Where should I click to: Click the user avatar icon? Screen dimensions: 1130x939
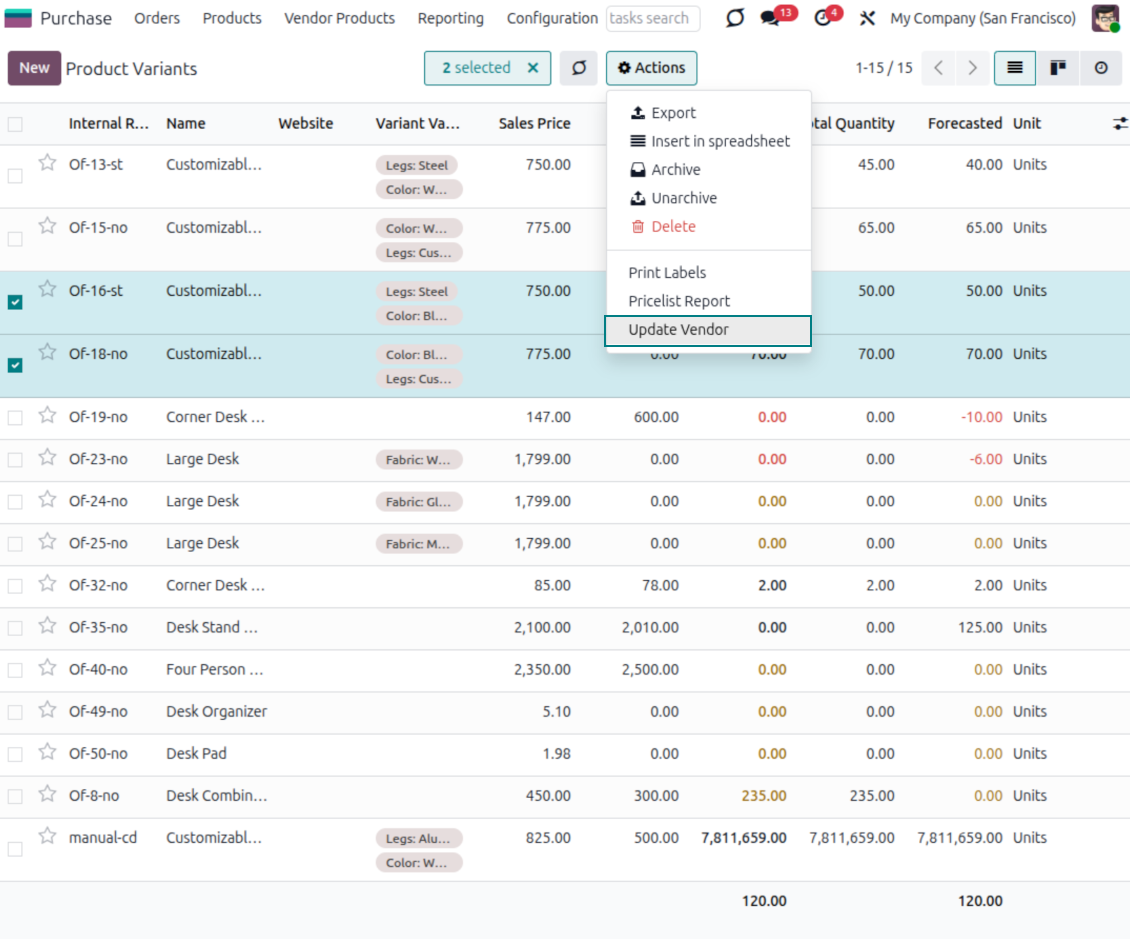[x=1105, y=18]
